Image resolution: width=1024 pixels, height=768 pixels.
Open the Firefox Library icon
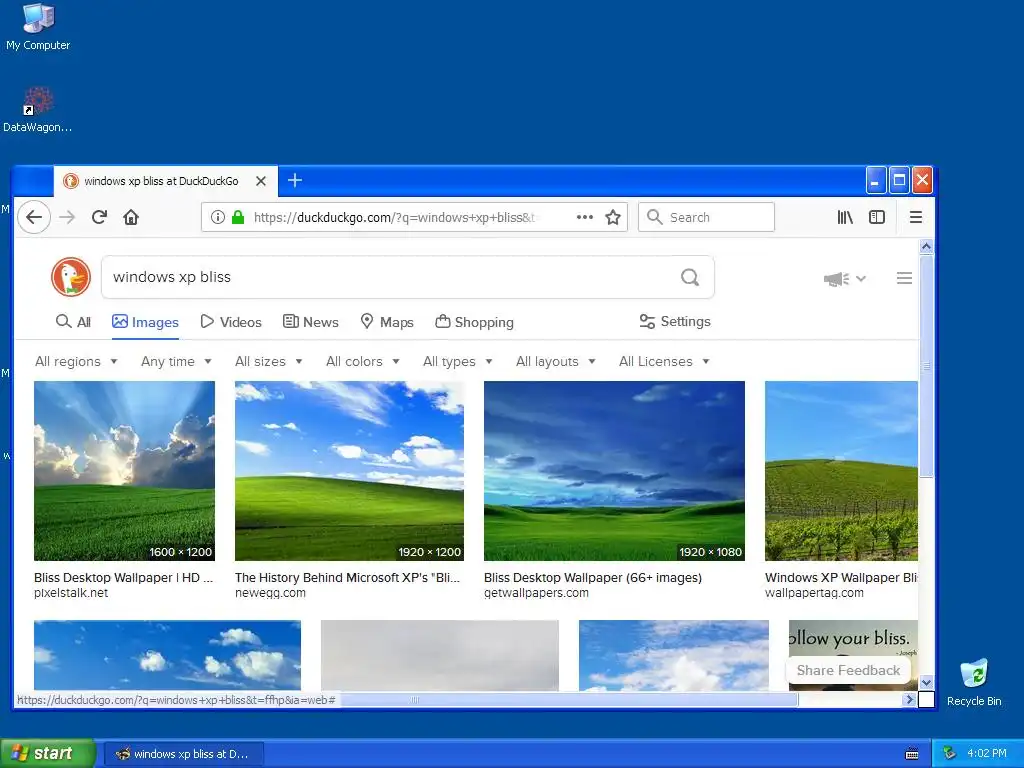(845, 217)
